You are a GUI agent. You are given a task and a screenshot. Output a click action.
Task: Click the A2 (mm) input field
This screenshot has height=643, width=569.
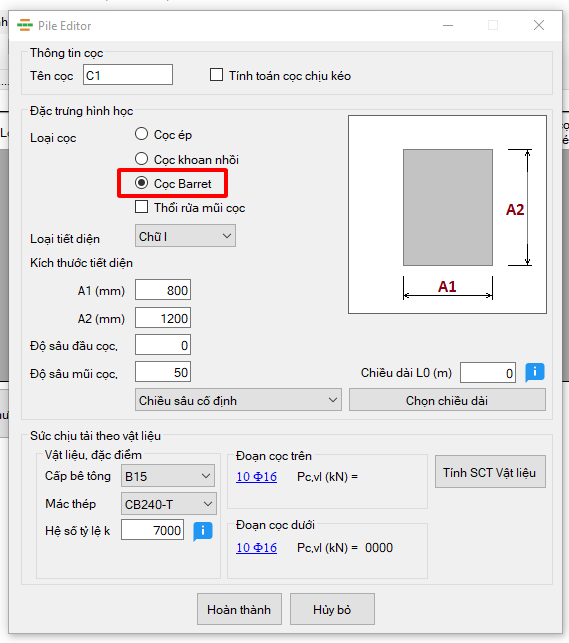tap(163, 318)
